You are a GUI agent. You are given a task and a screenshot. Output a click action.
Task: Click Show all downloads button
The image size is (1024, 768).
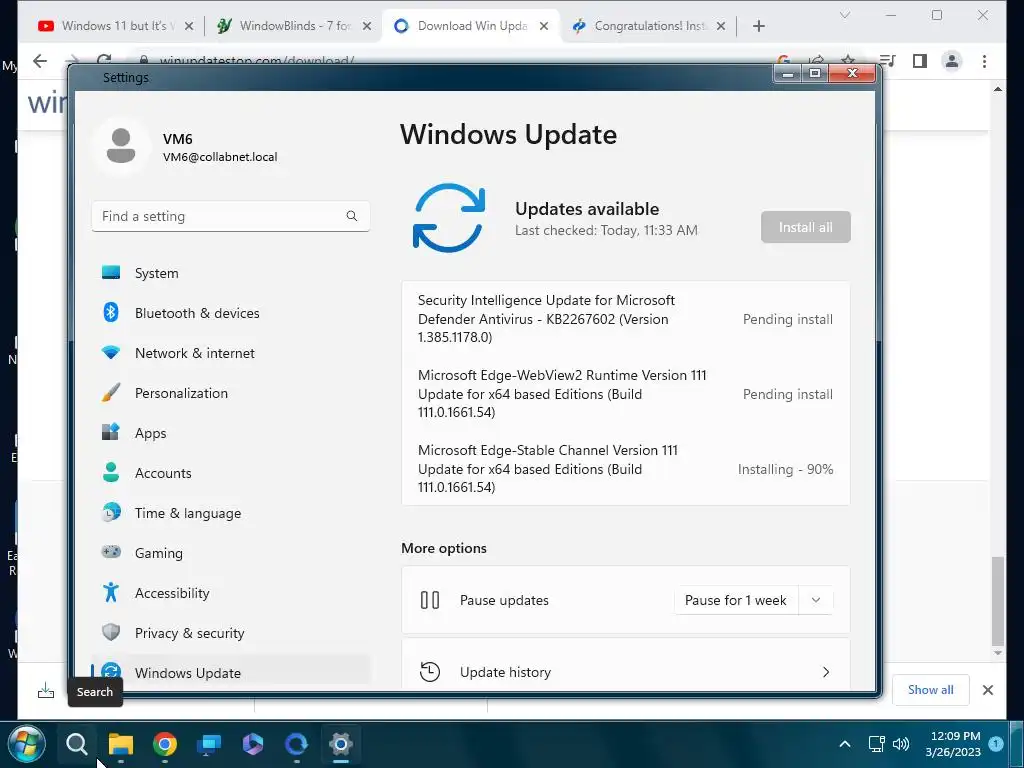pos(930,690)
